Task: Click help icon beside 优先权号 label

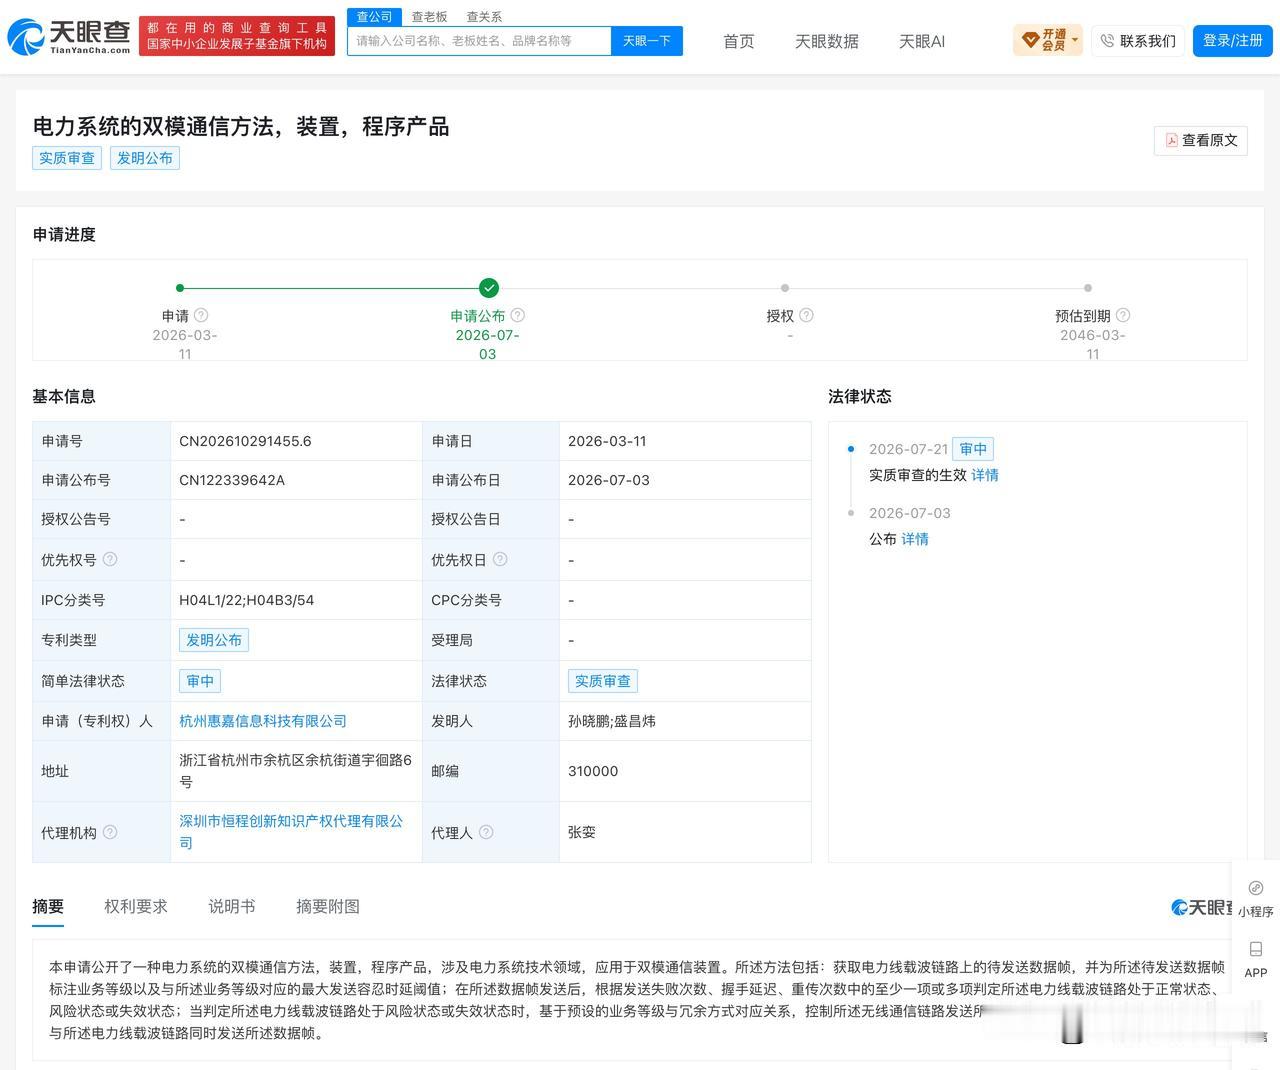Action: coord(110,559)
